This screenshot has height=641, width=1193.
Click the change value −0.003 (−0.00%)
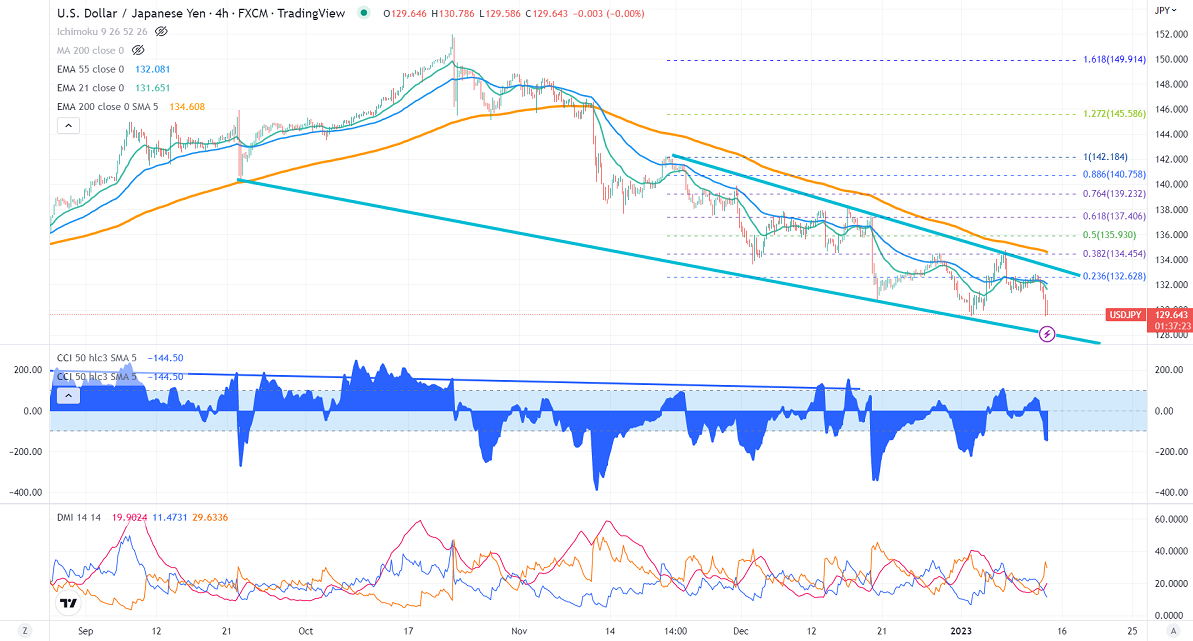[609, 14]
